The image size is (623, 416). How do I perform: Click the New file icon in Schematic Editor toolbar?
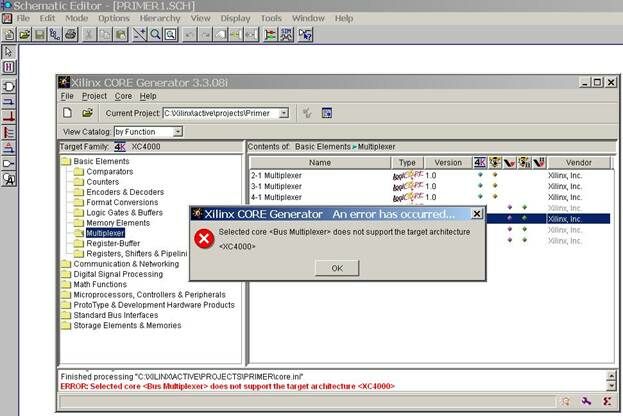(x=9, y=35)
